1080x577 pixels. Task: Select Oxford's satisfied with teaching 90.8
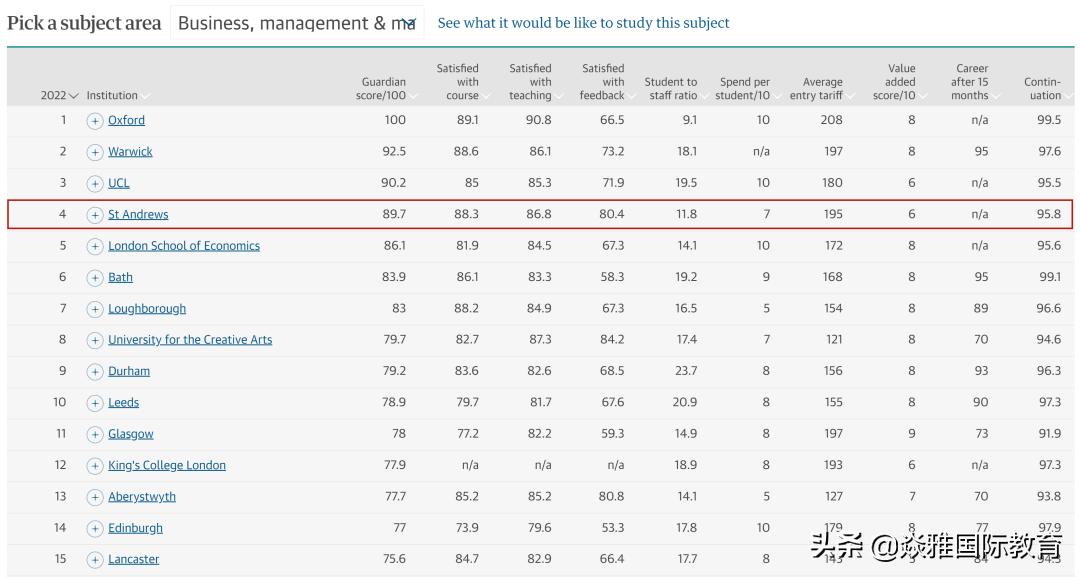(x=539, y=120)
